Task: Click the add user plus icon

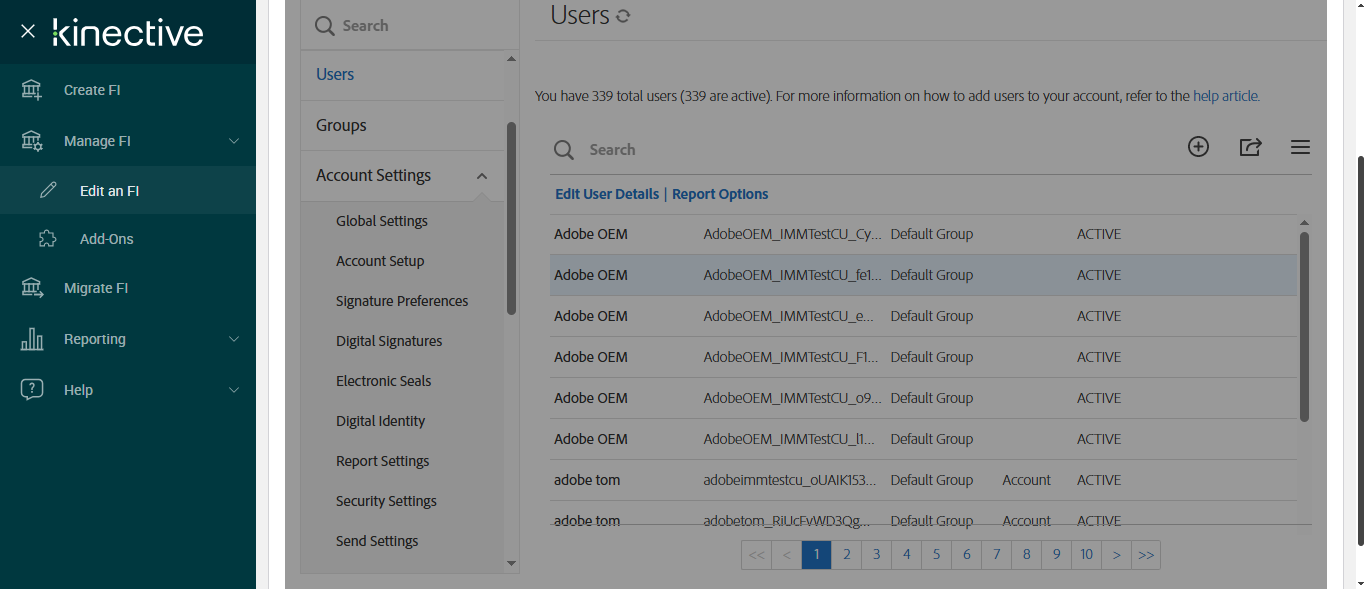Action: tap(1198, 147)
